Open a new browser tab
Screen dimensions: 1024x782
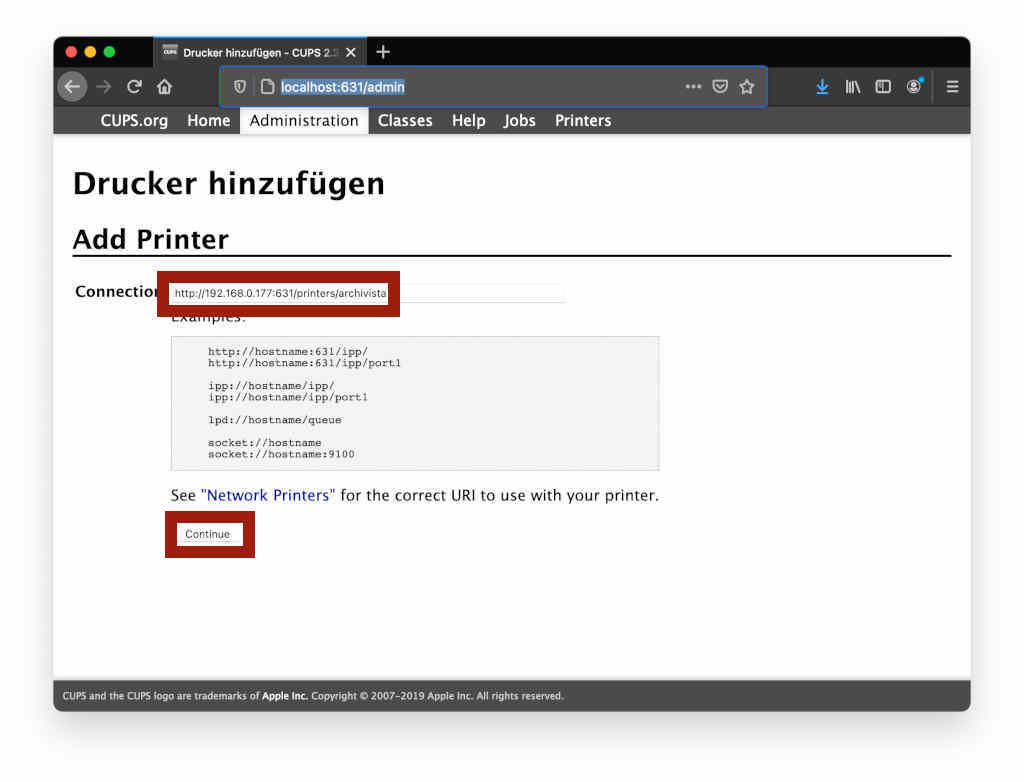[x=383, y=52]
